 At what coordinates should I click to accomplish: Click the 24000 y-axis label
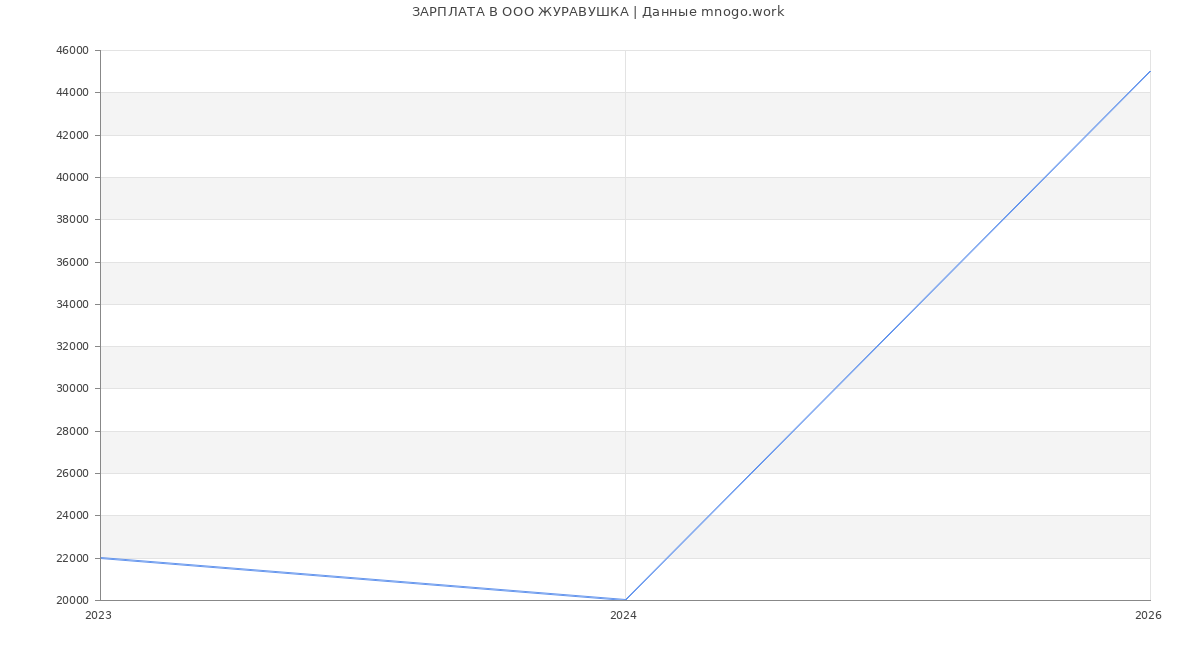click(x=72, y=516)
